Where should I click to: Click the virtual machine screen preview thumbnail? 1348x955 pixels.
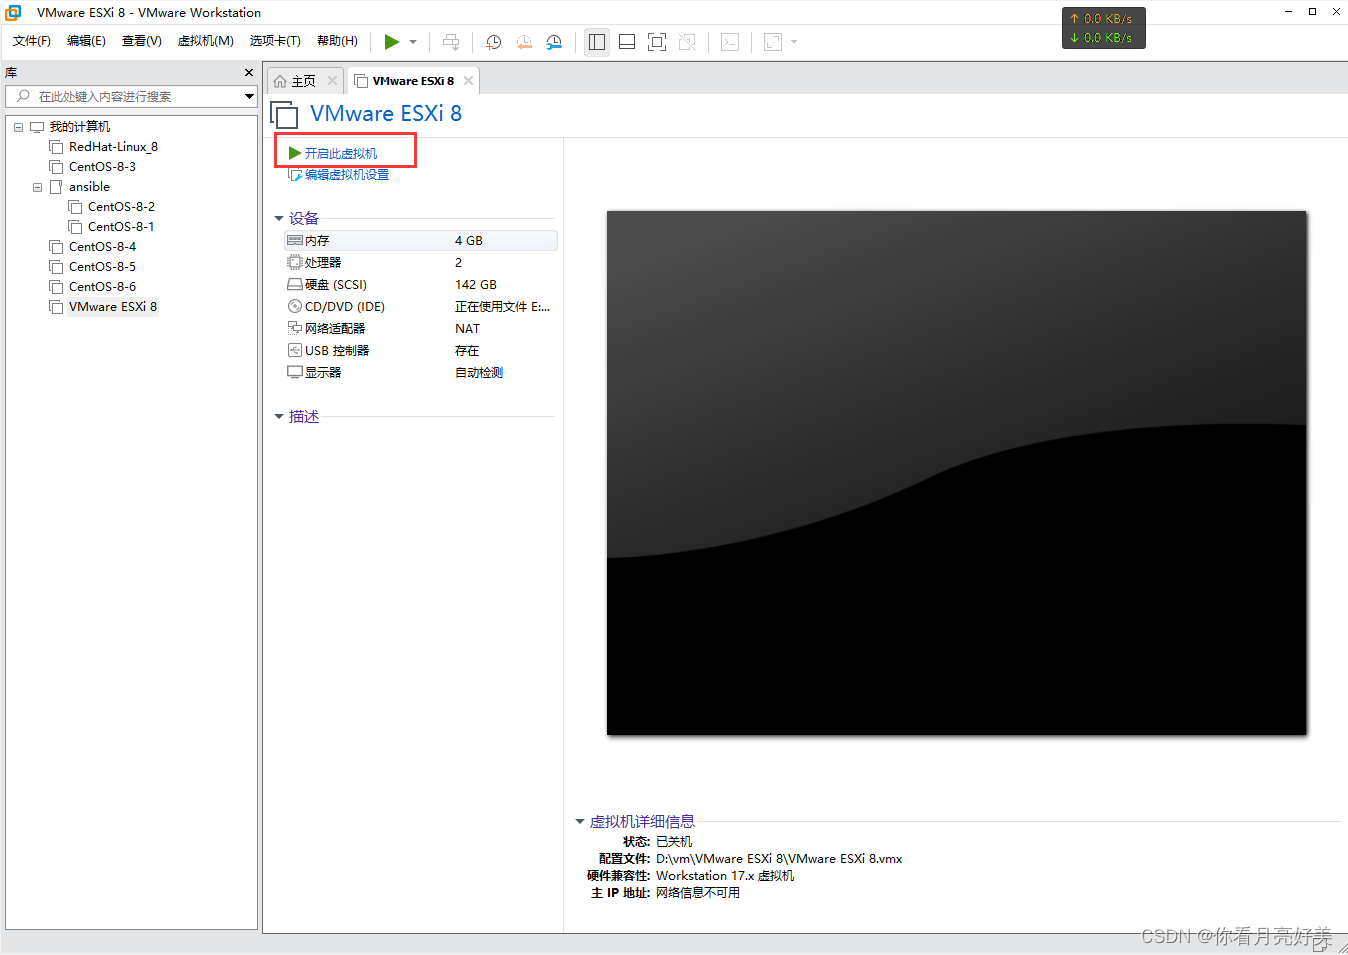click(x=957, y=473)
